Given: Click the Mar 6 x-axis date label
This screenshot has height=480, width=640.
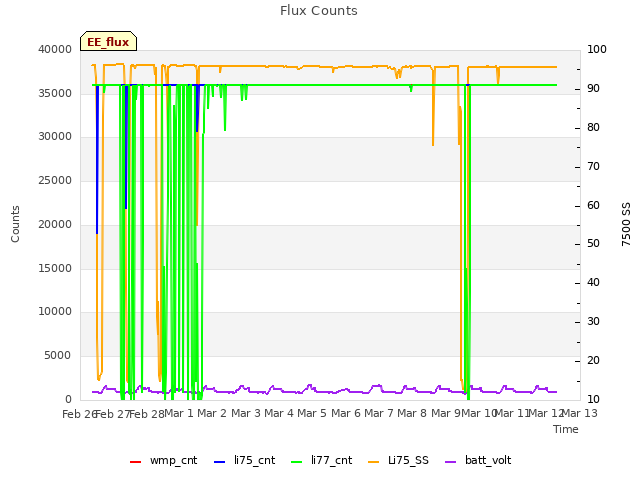Looking at the screenshot, I should click(x=346, y=413).
